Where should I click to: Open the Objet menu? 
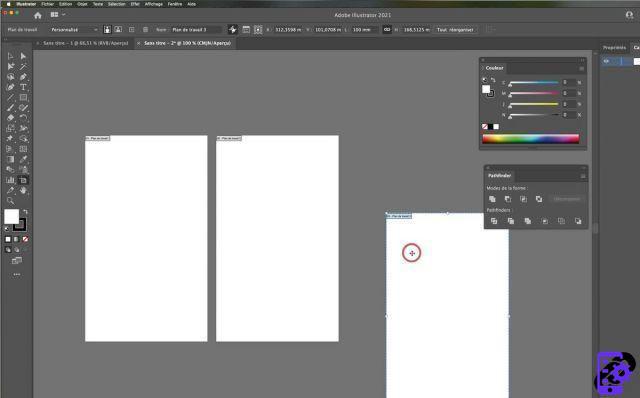click(x=82, y=4)
